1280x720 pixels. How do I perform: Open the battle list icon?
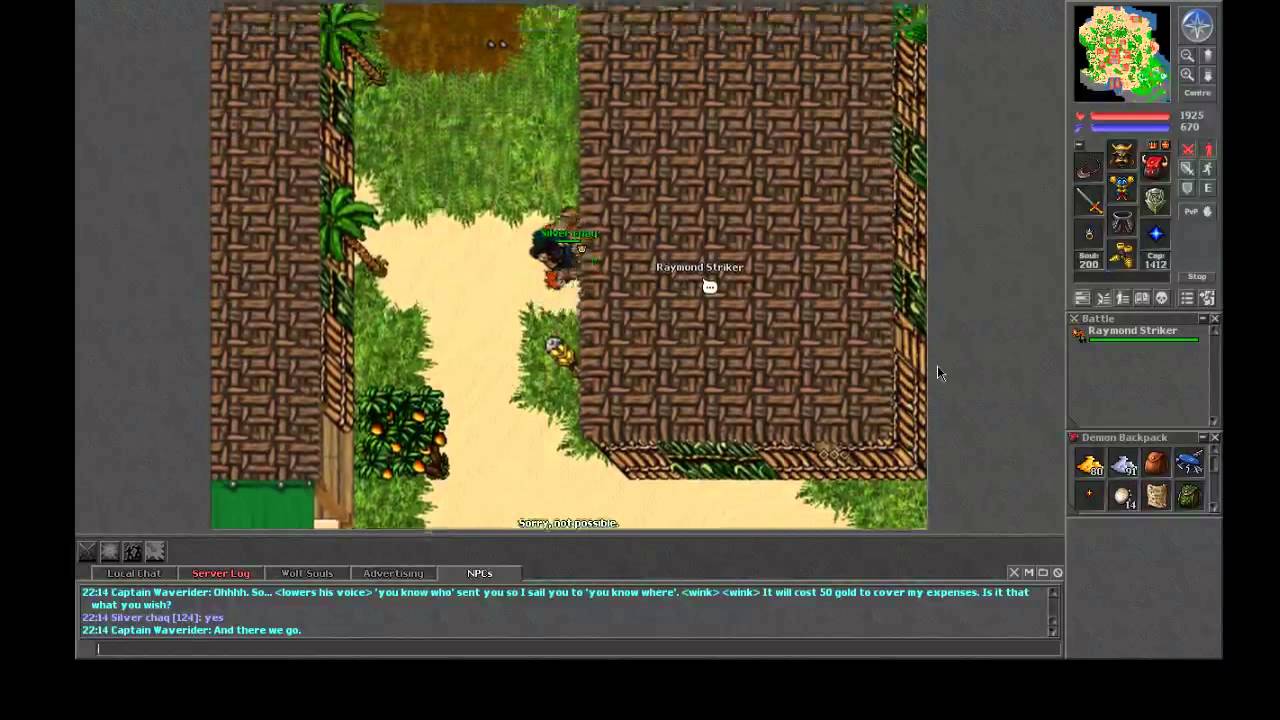1102,297
